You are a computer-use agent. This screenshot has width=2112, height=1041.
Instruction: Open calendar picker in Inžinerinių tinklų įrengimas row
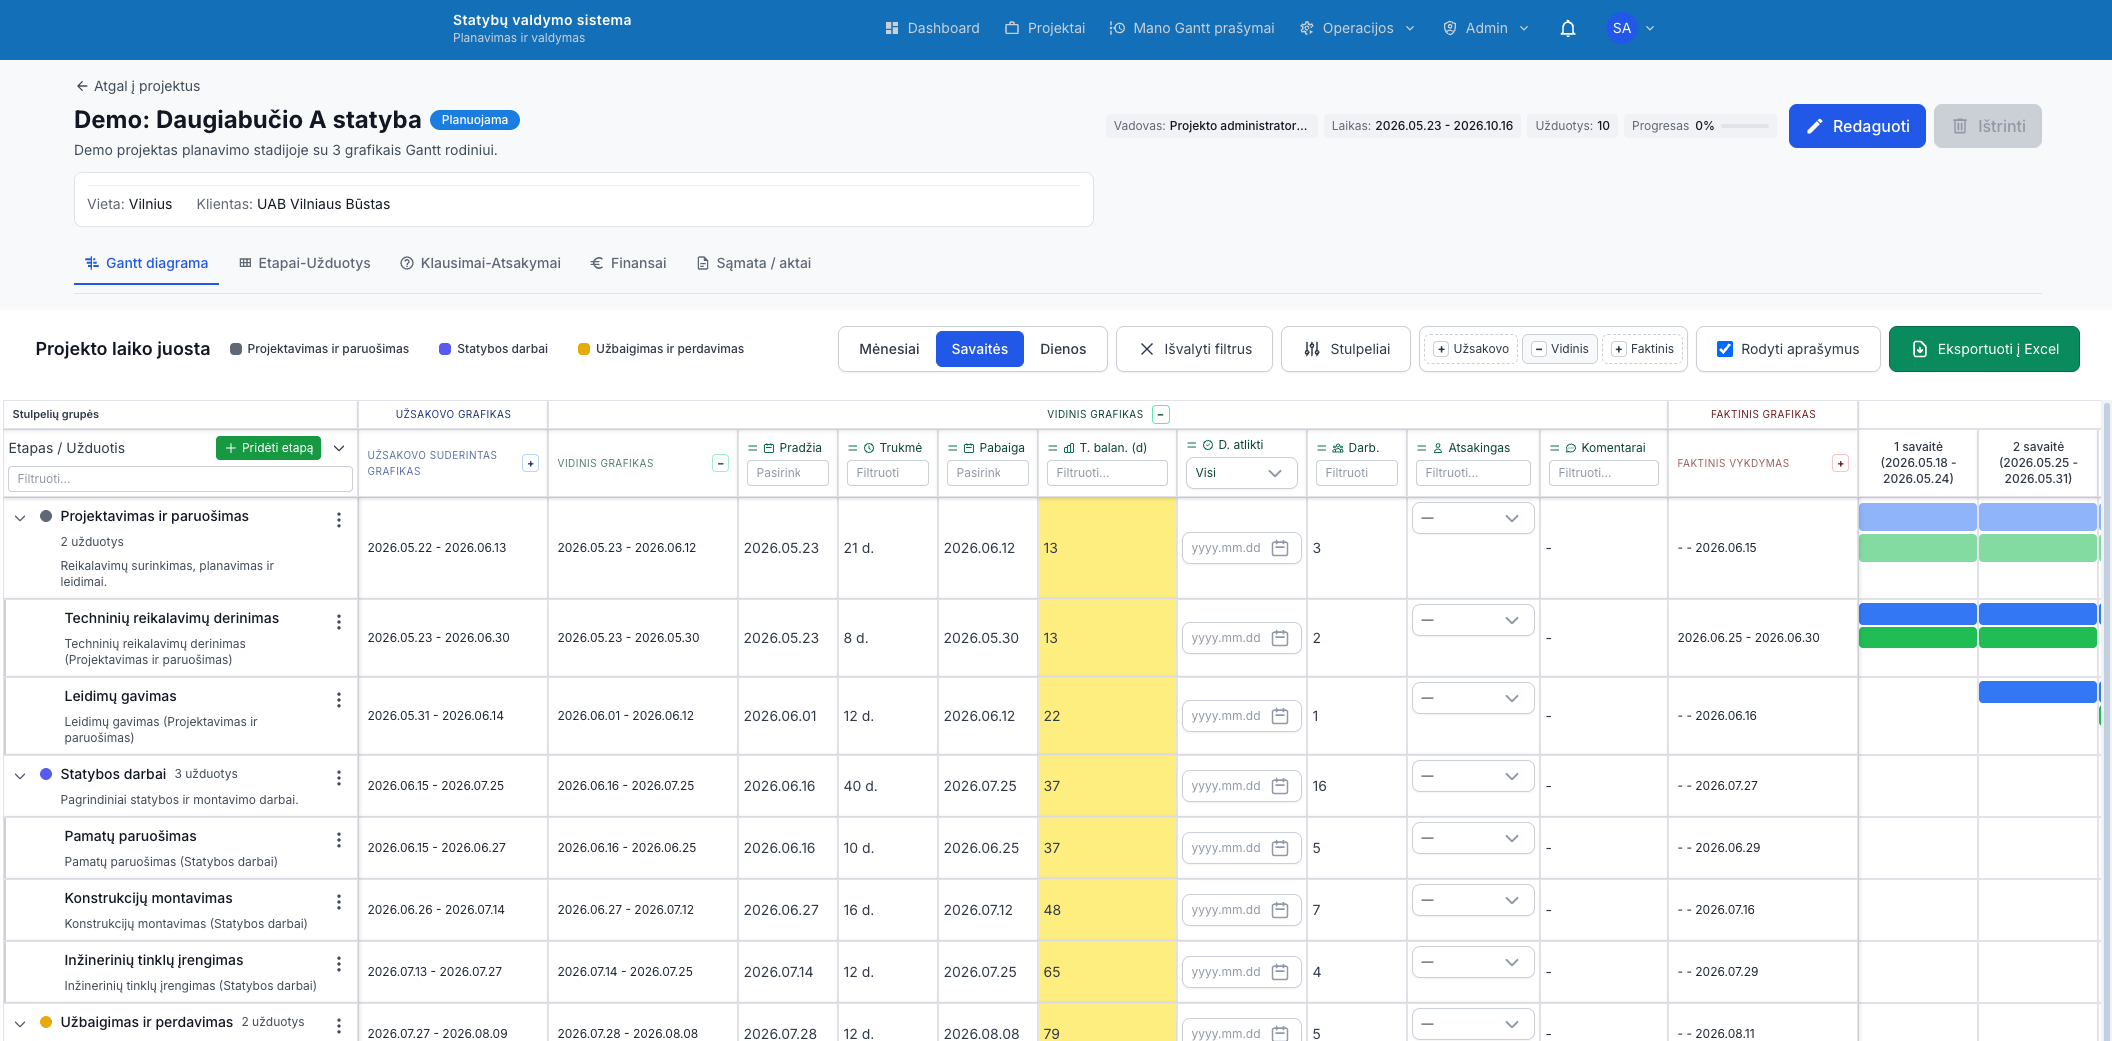(1280, 972)
